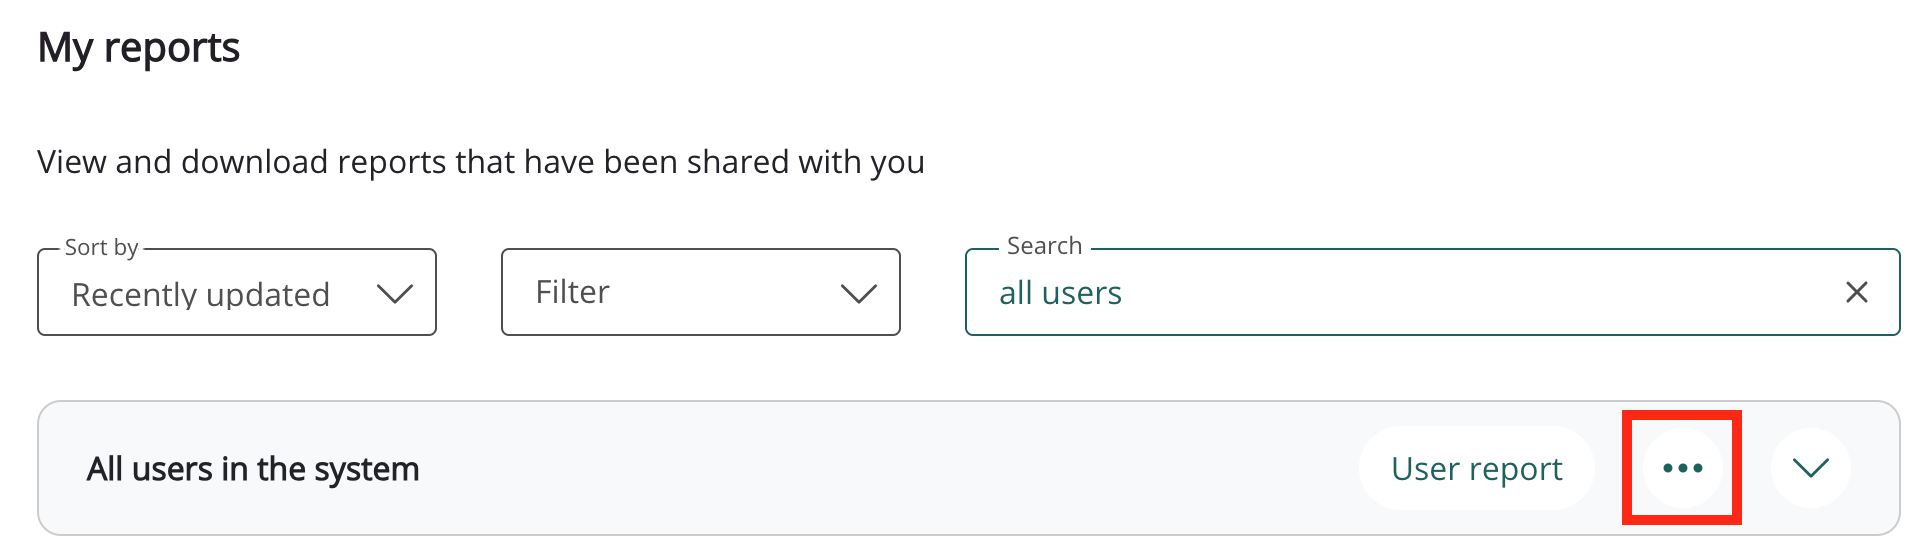Click the 'all users' search text
Screen dimensions: 1928x560
click(x=1060, y=293)
